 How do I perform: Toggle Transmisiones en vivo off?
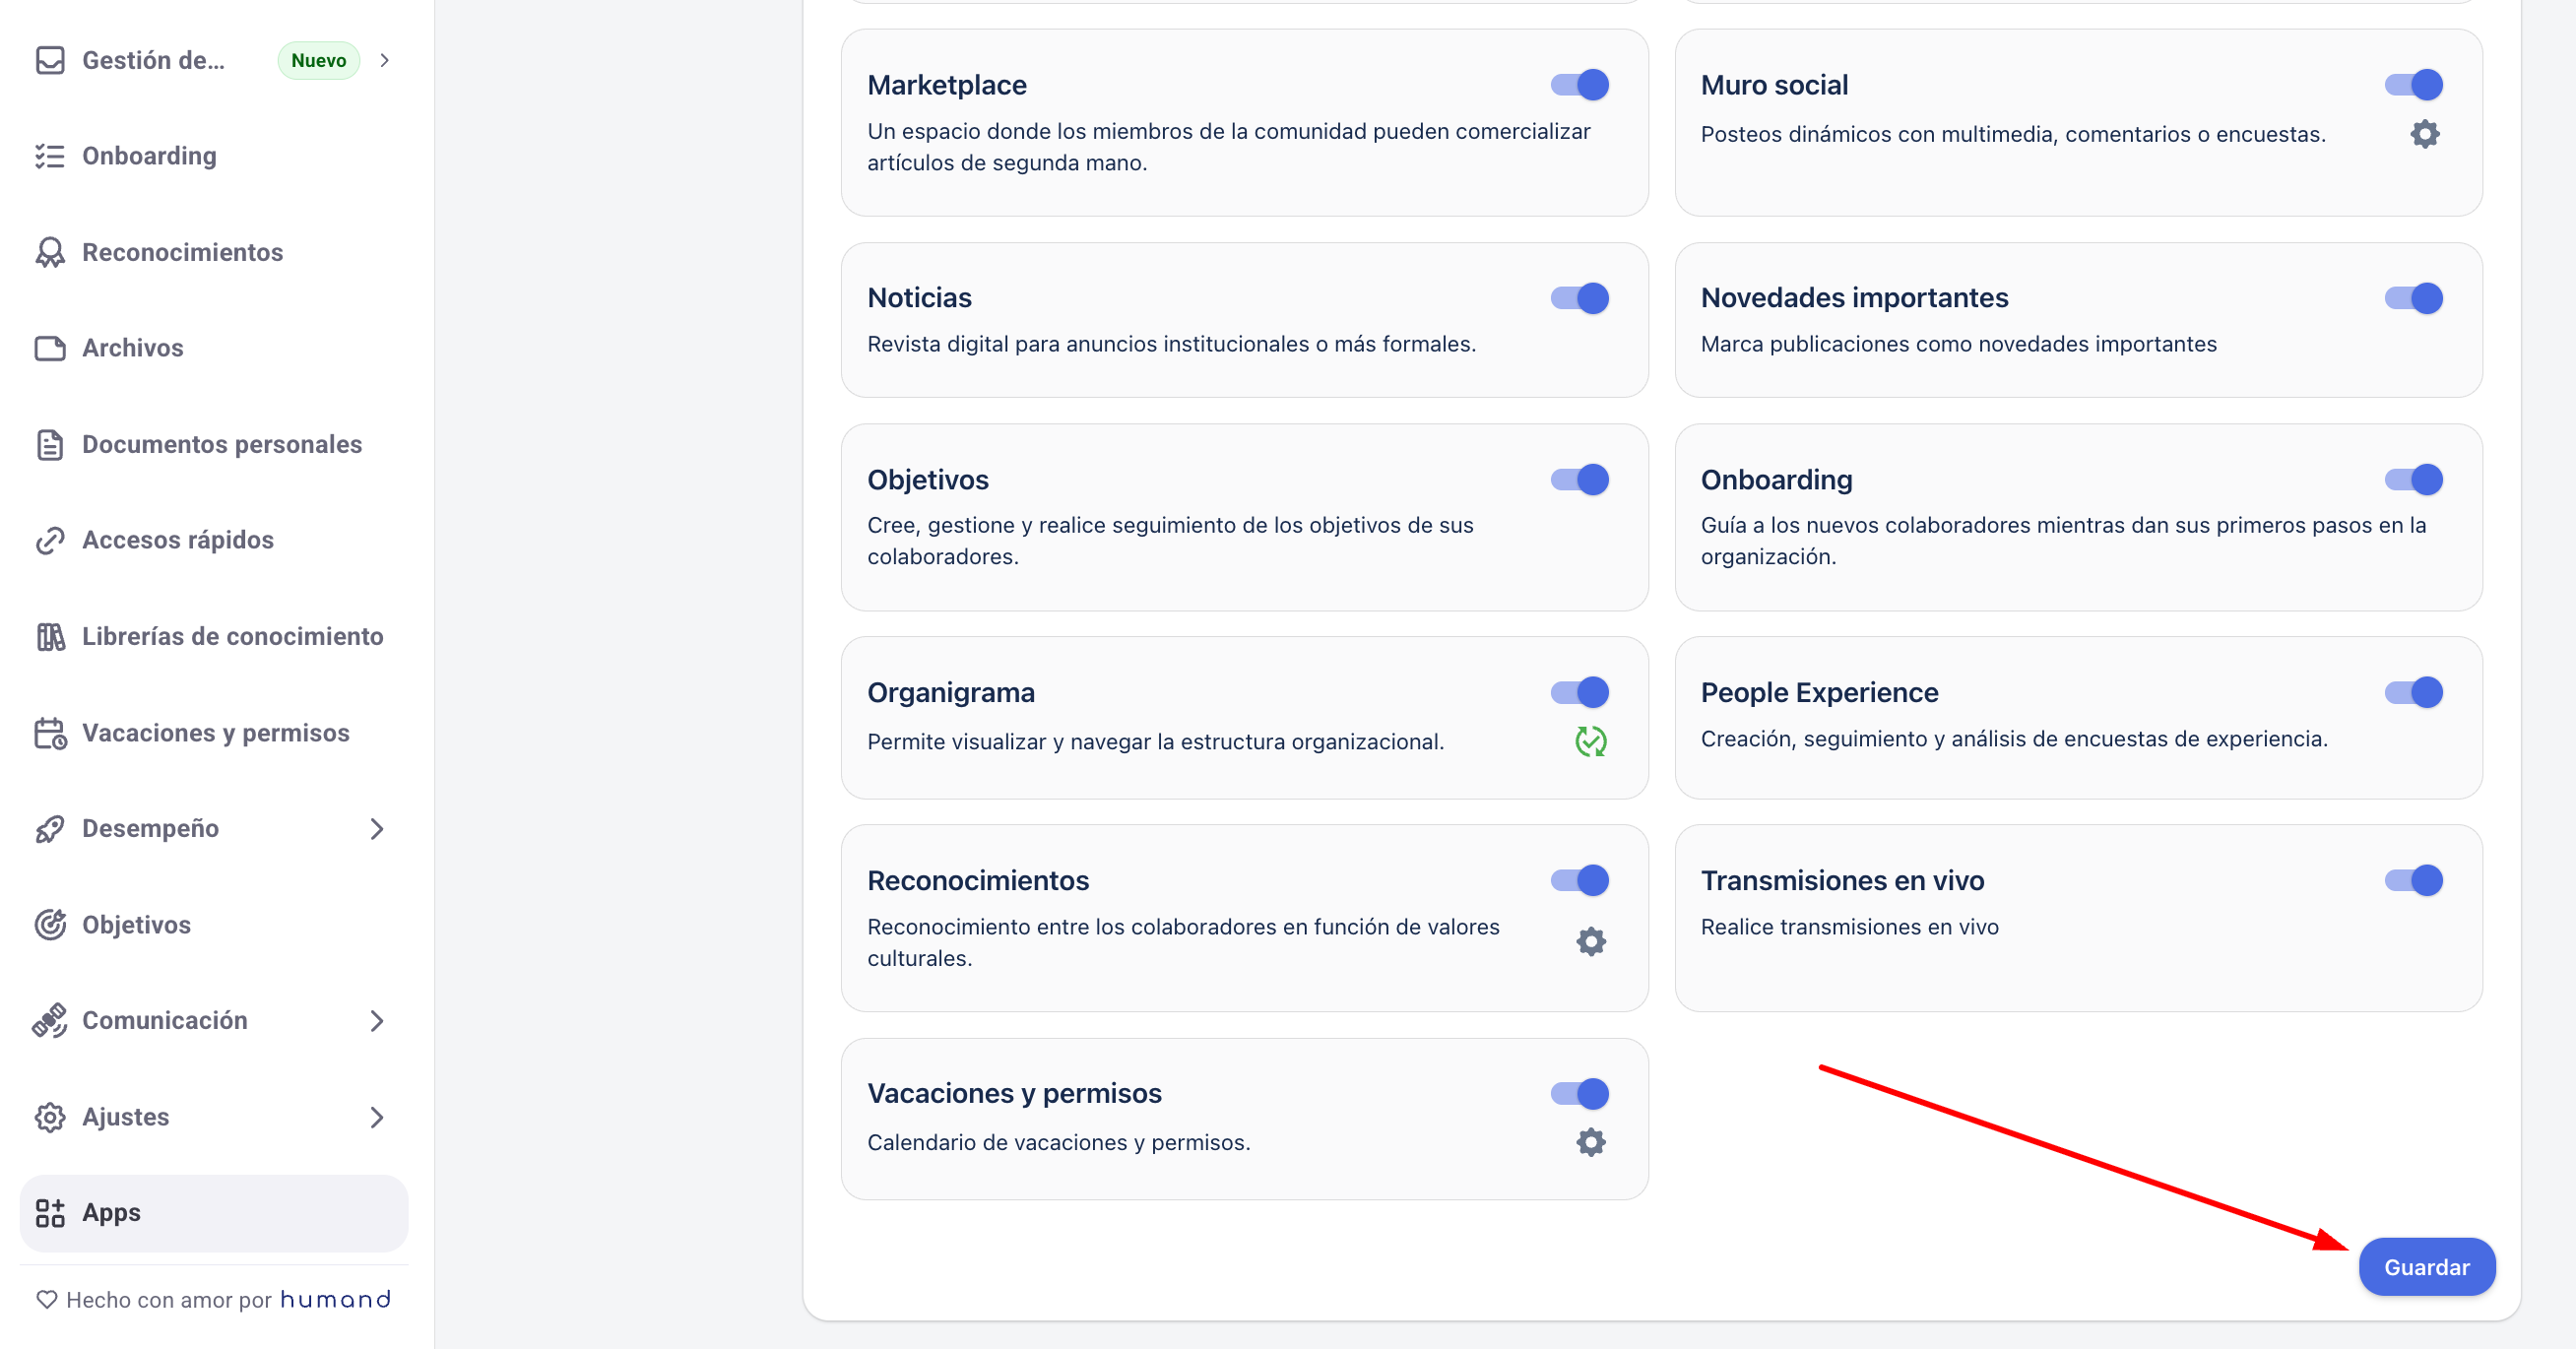(x=2413, y=880)
